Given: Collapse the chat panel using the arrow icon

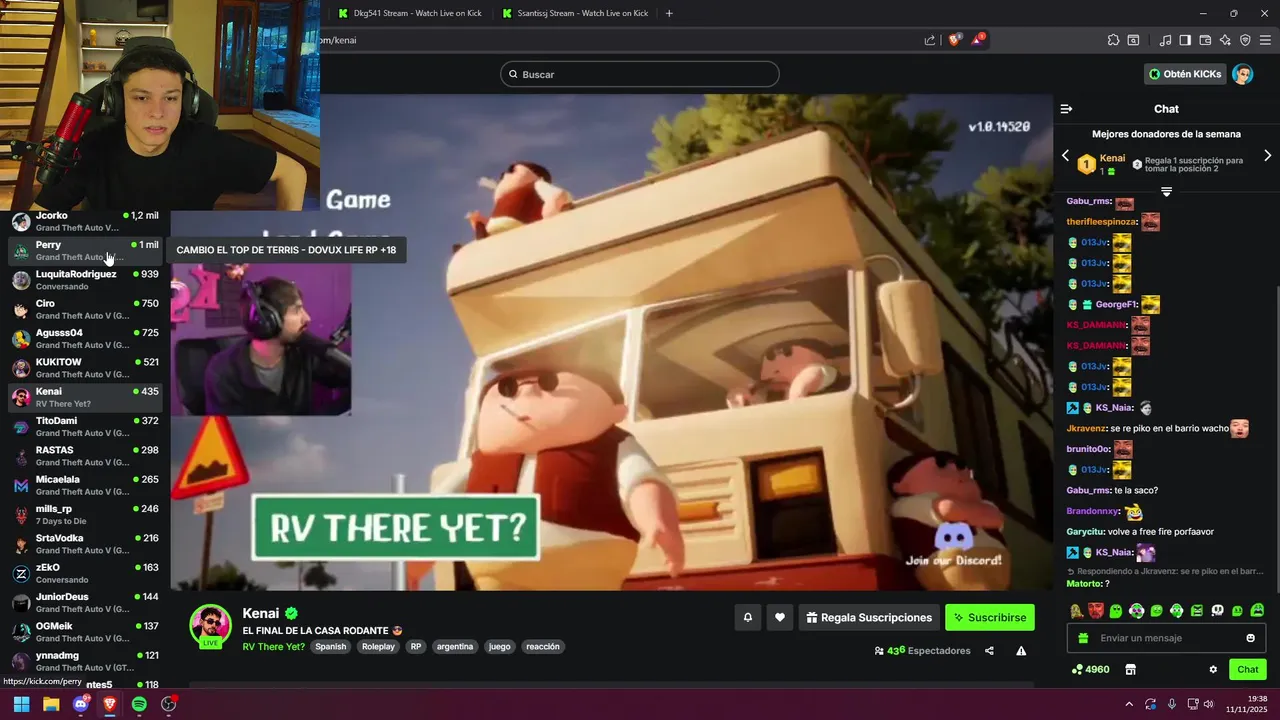Looking at the screenshot, I should (x=1066, y=109).
